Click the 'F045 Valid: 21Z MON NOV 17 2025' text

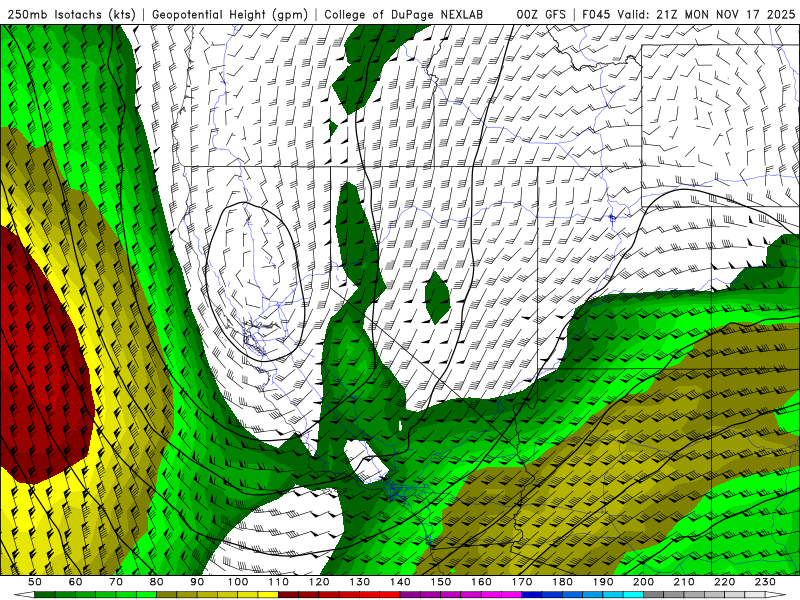click(689, 15)
